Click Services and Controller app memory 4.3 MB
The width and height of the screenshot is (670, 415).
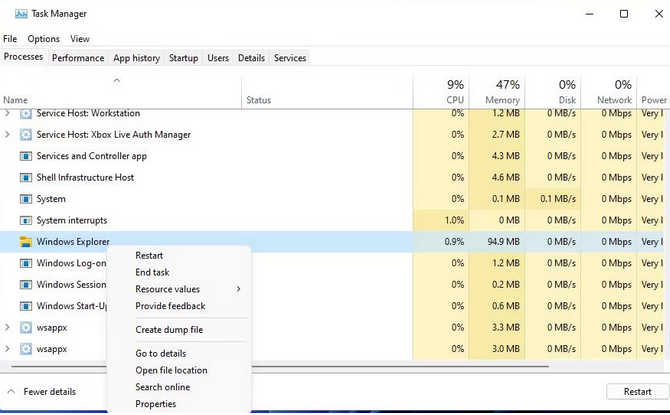[x=505, y=156]
